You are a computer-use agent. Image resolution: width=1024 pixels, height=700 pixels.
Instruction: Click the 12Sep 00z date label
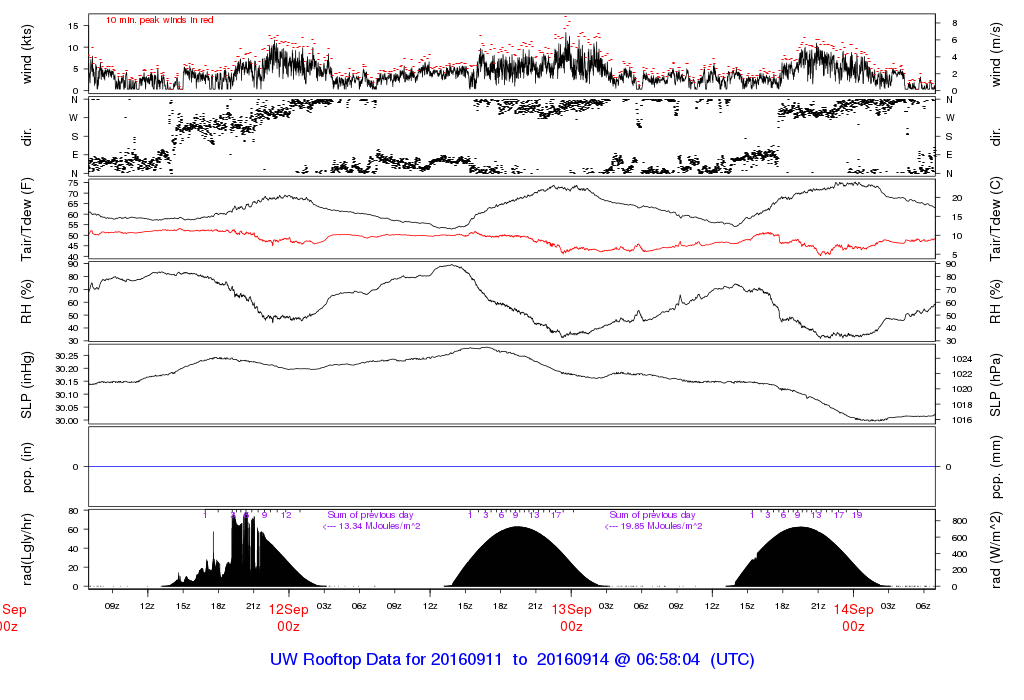(289, 618)
